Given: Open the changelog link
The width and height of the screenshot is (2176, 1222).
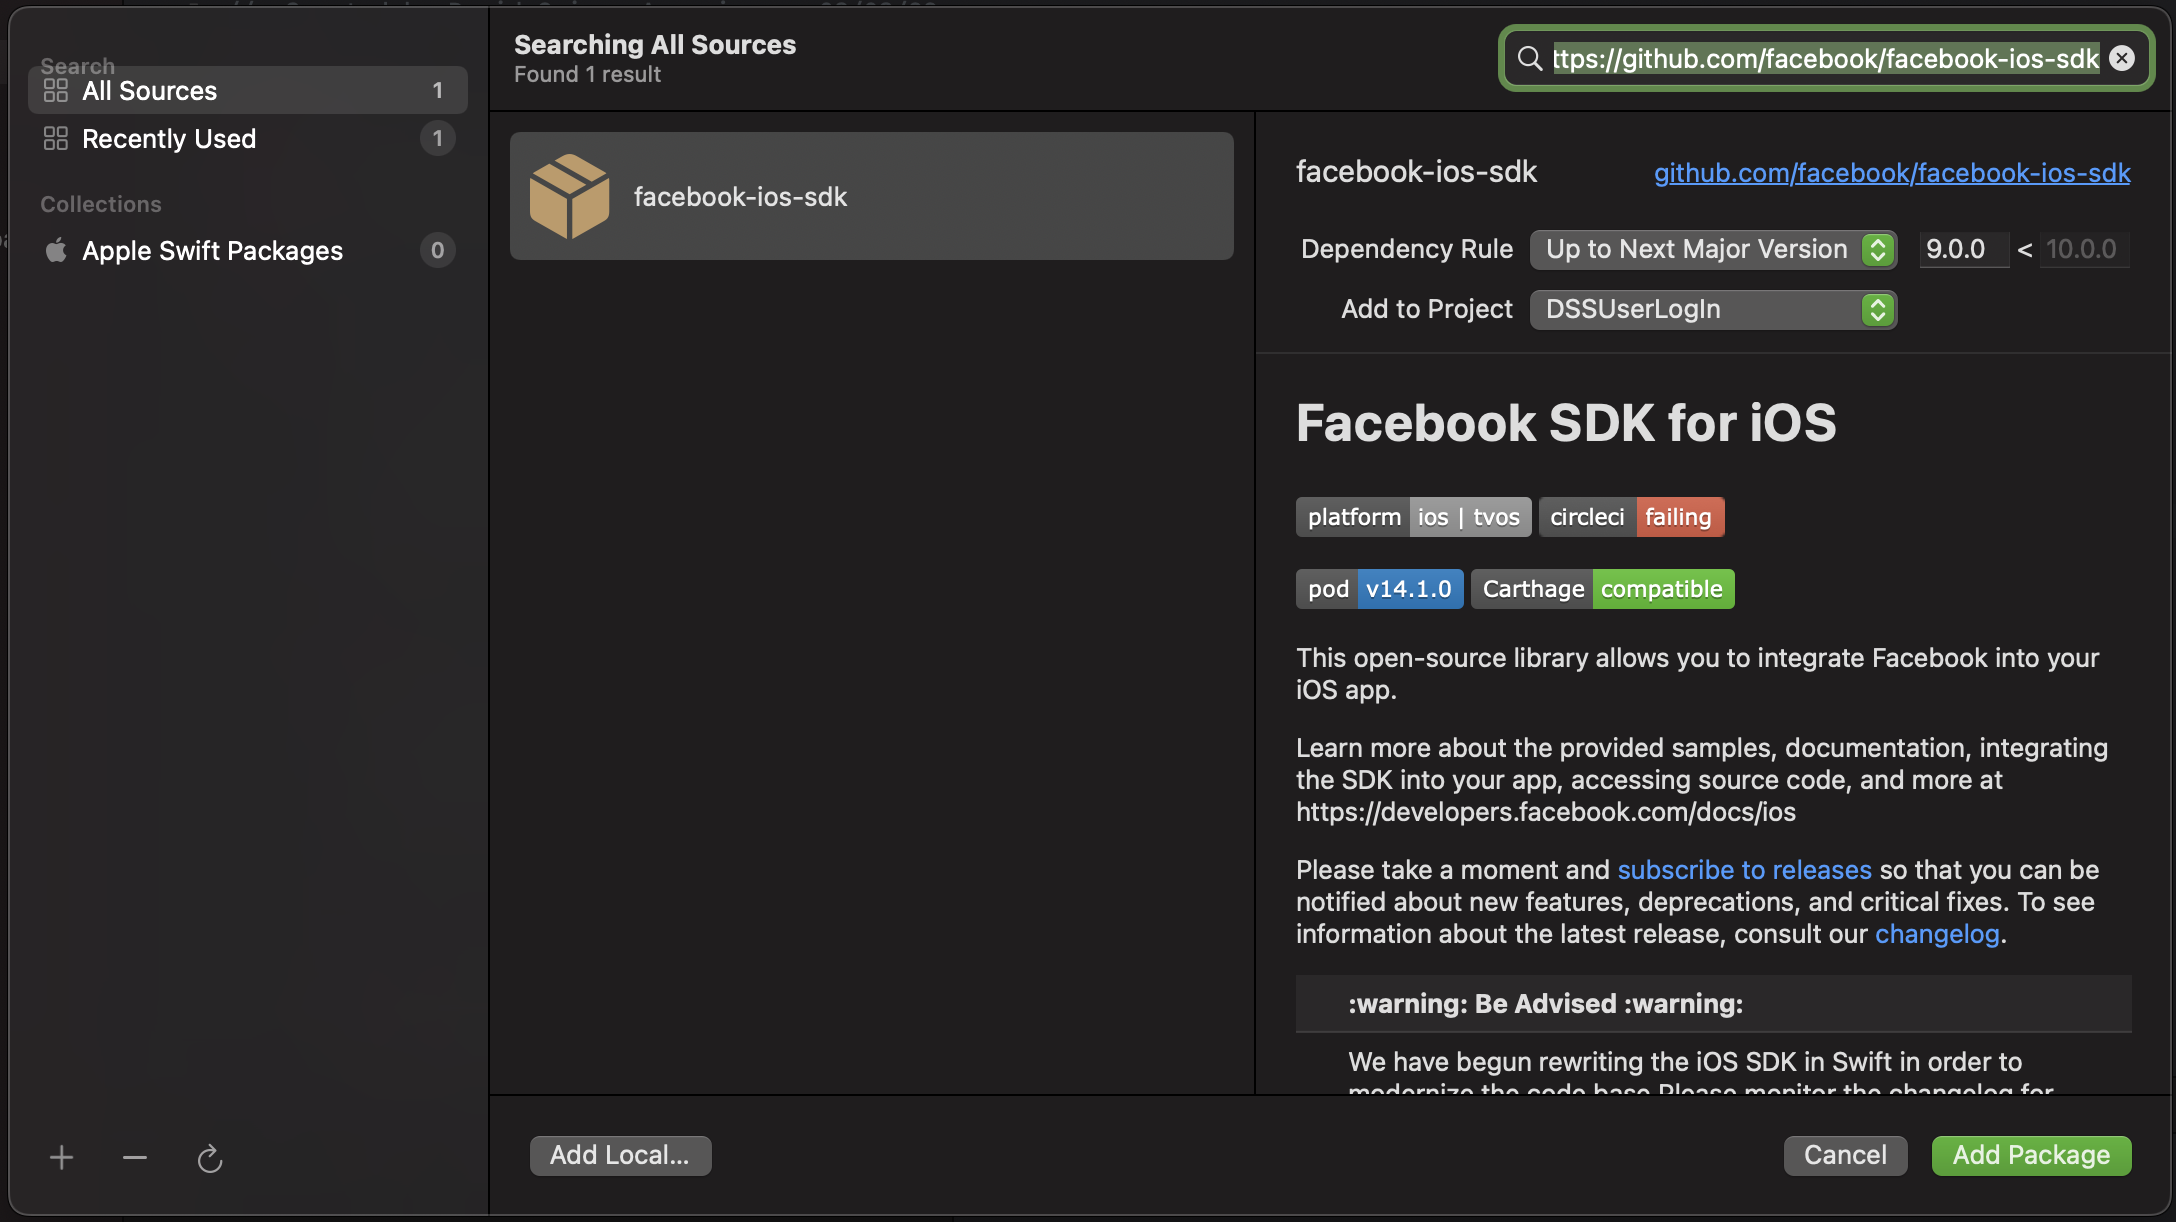Looking at the screenshot, I should tap(1937, 934).
